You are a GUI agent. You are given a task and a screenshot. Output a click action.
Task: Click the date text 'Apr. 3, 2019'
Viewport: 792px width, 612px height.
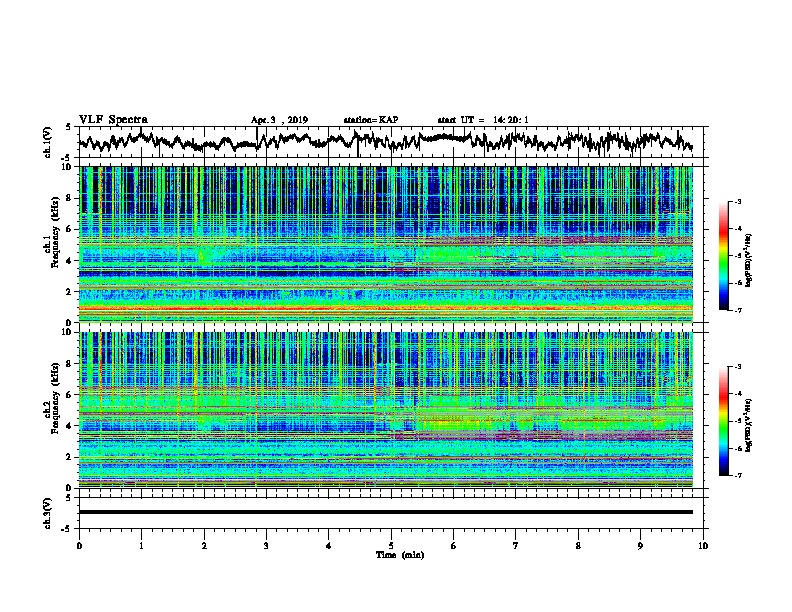click(x=279, y=120)
